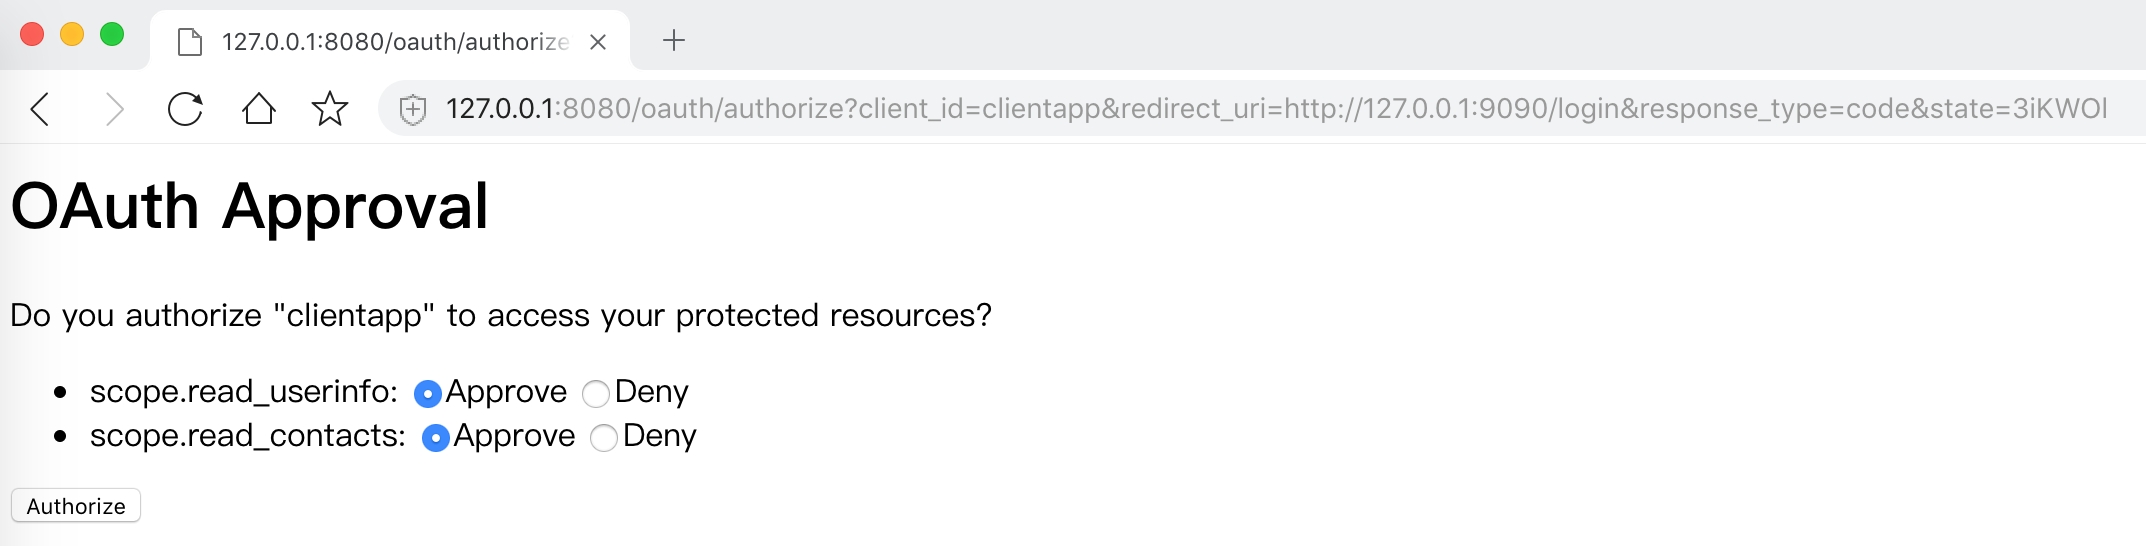Select Deny for scope.read_userinfo

pyautogui.click(x=596, y=394)
